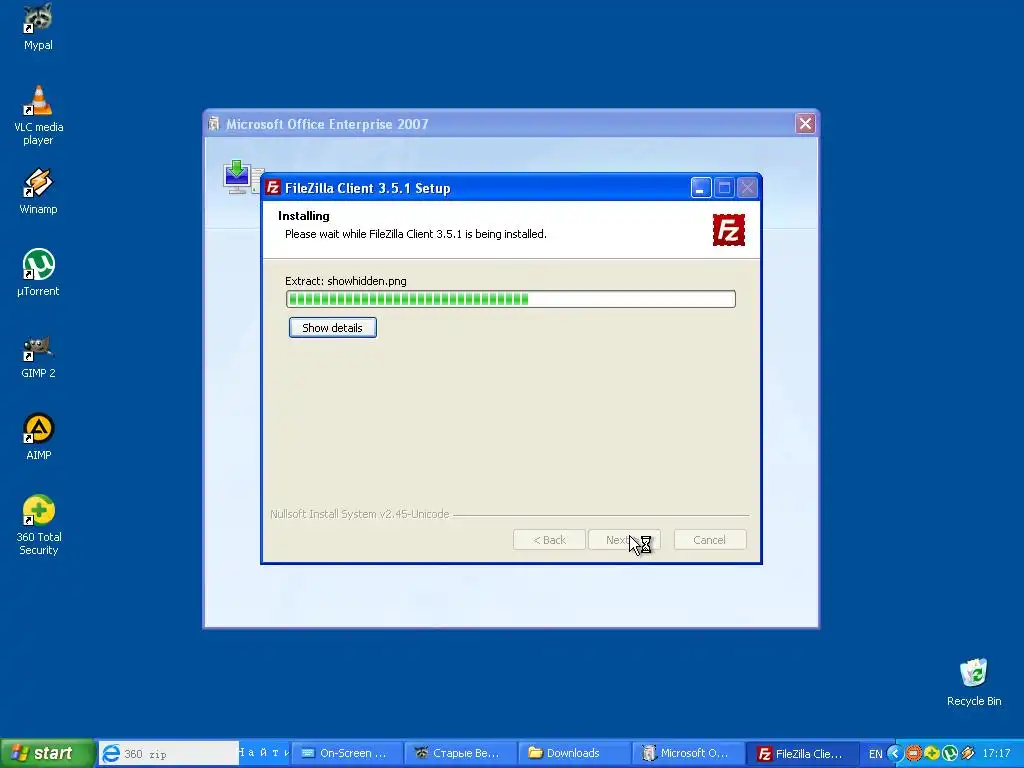This screenshot has height=768, width=1024.
Task: Switch to the Microsoft O... taskbar item
Action: [687, 754]
